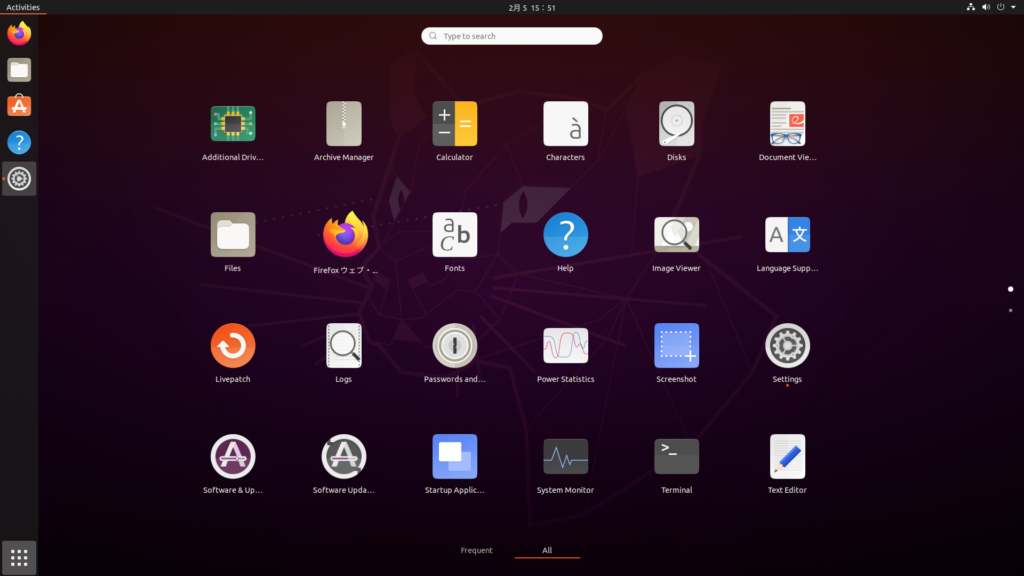Click the power icon in top bar

click(x=1000, y=7)
